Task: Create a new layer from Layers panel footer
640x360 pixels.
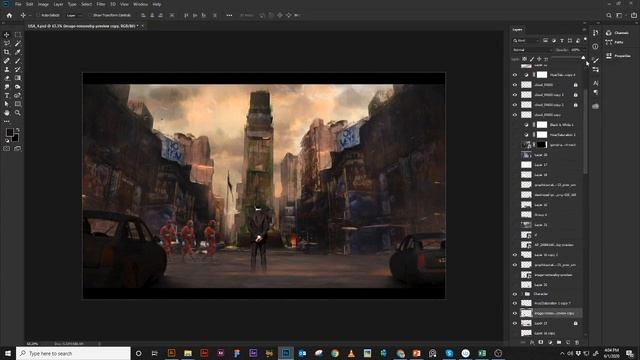Action: click(568, 342)
